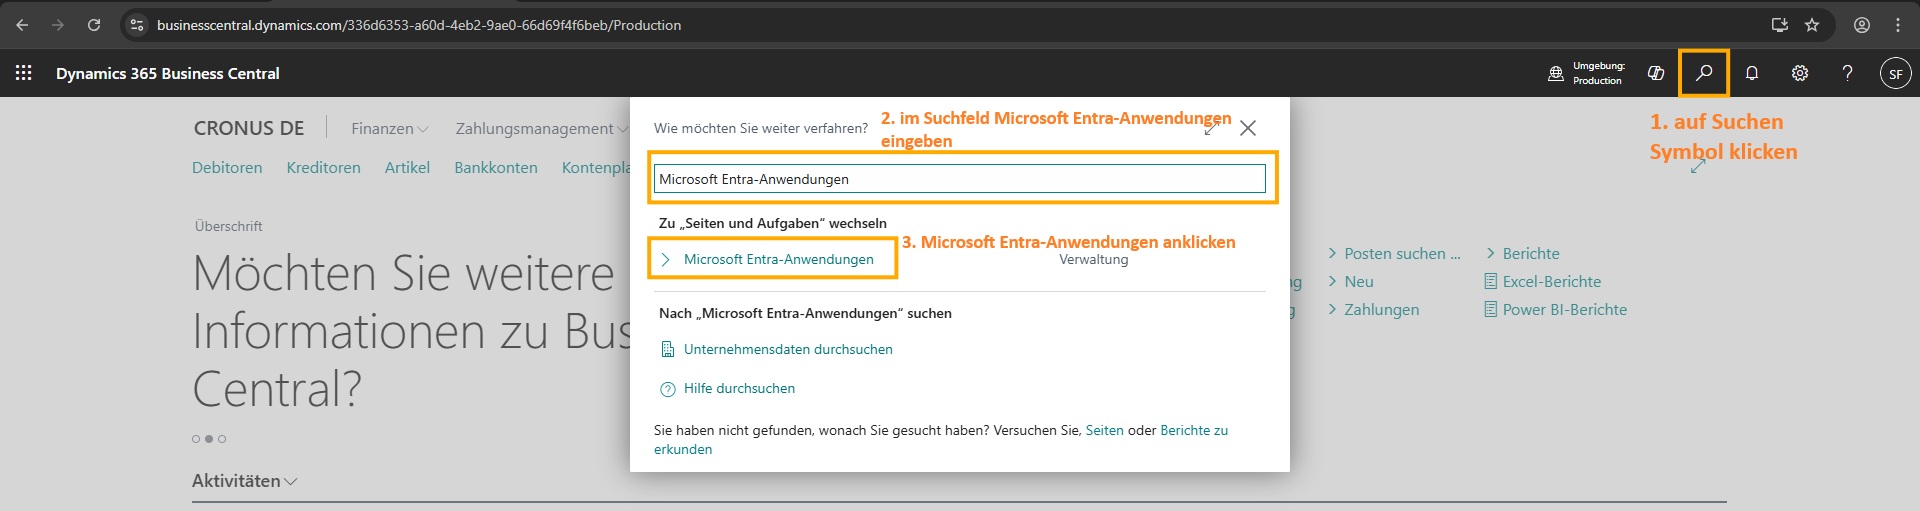Click the Verwaltung category label in results

click(x=1094, y=259)
